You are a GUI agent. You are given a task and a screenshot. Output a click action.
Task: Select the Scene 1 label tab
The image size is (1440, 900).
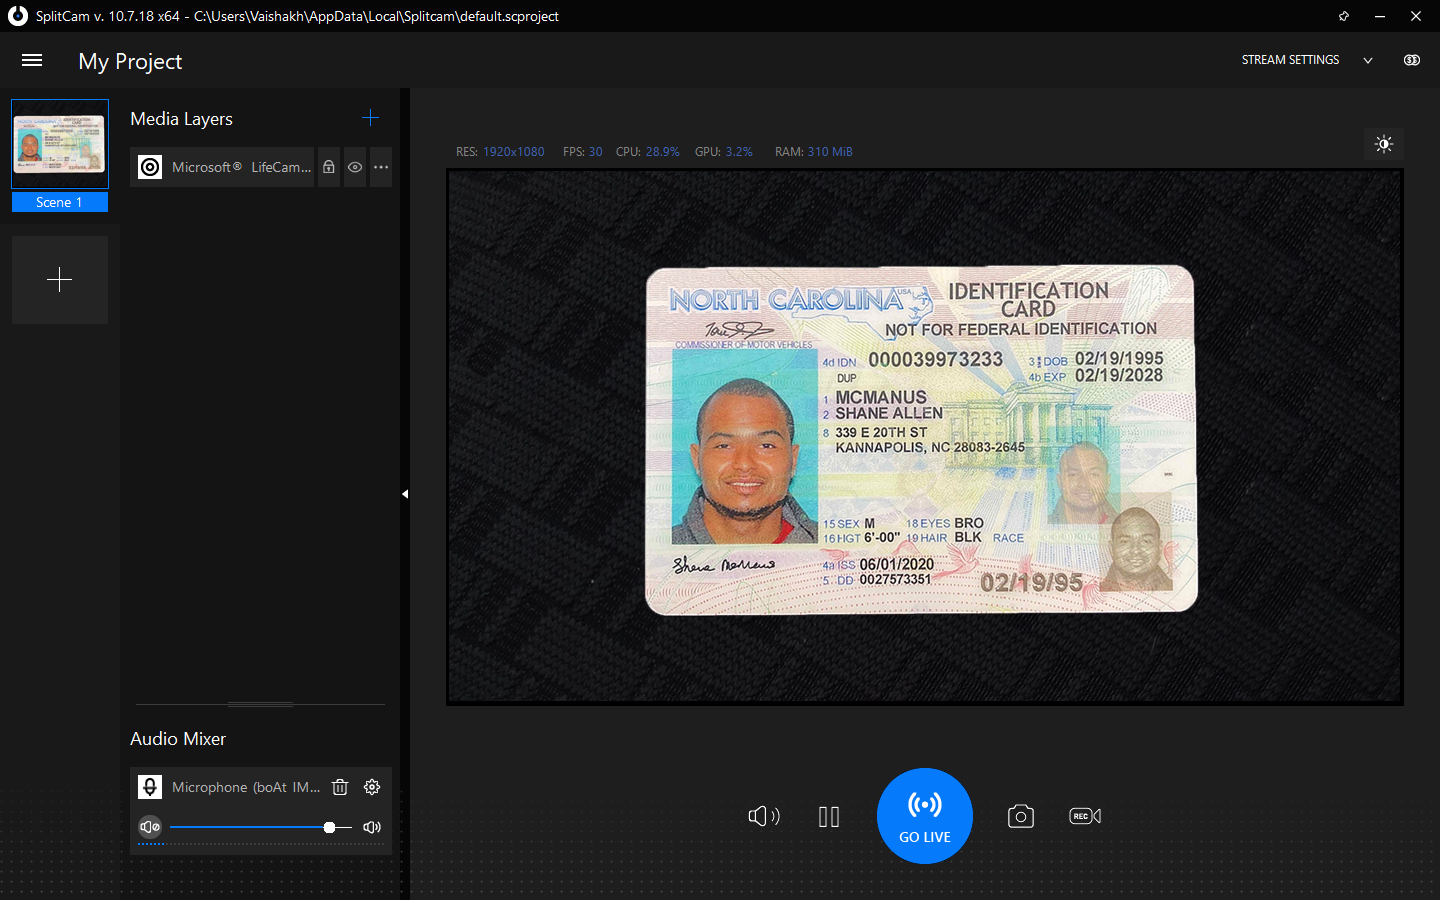pos(59,202)
